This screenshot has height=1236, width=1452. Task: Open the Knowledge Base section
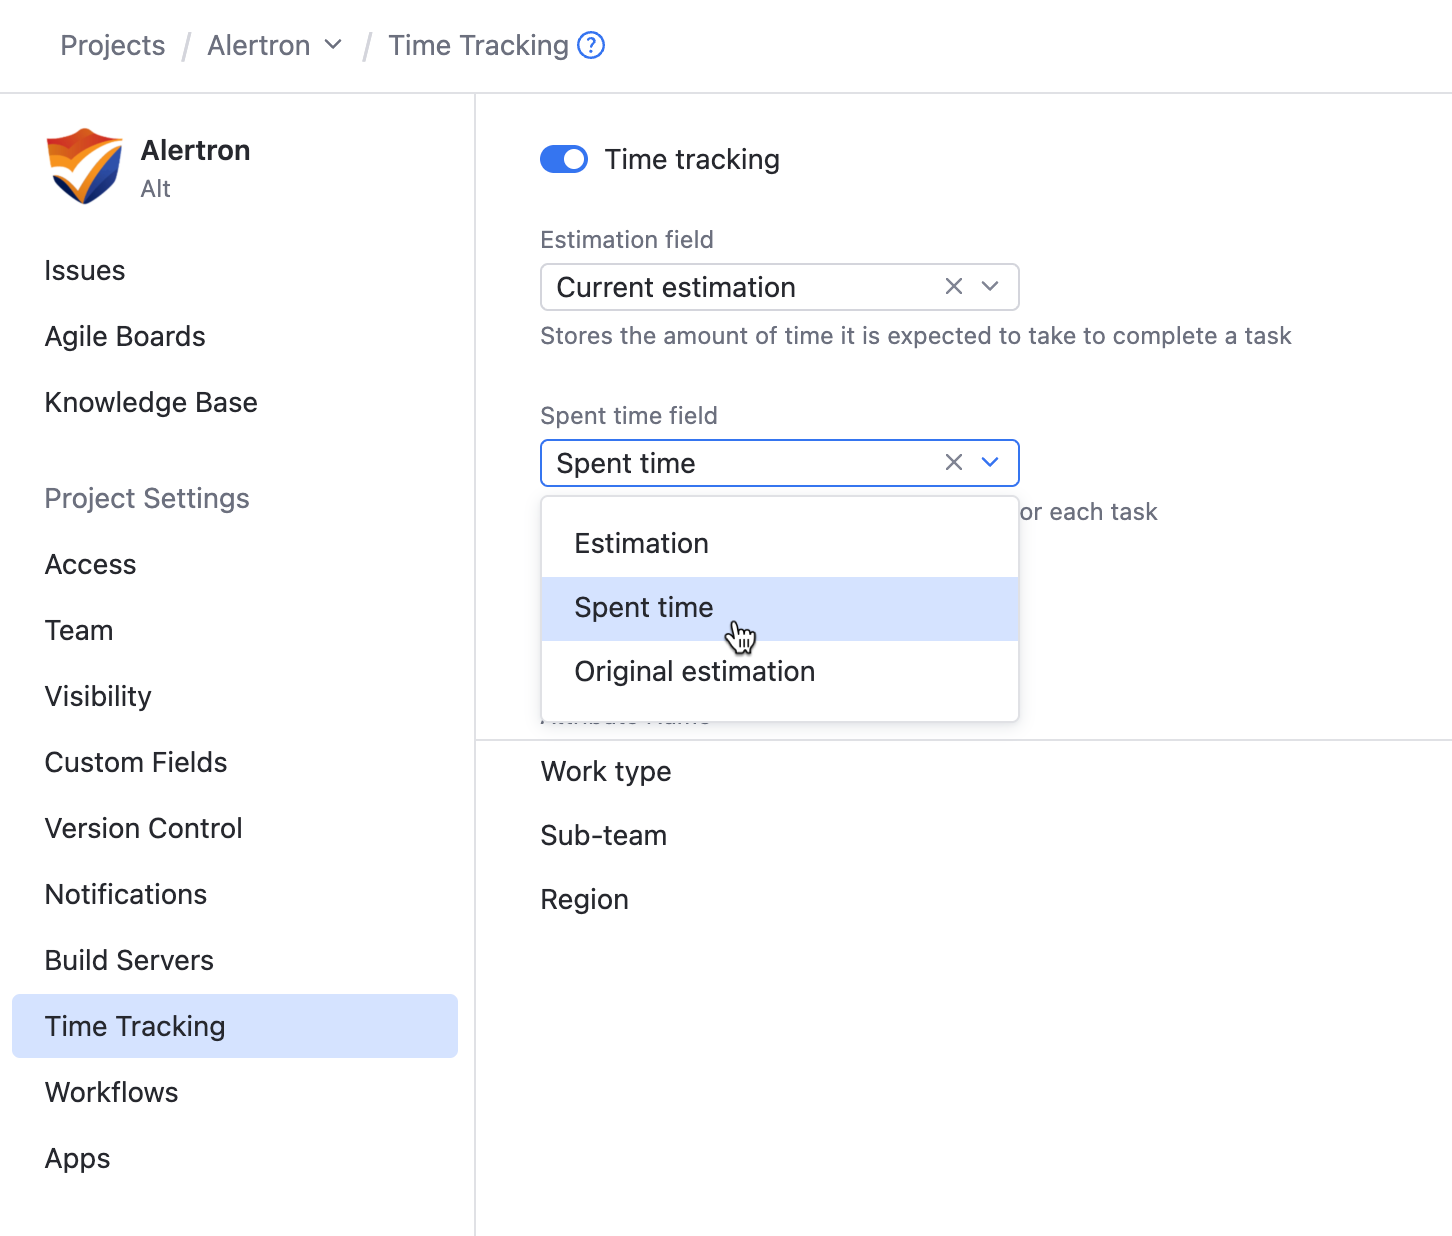[151, 403]
